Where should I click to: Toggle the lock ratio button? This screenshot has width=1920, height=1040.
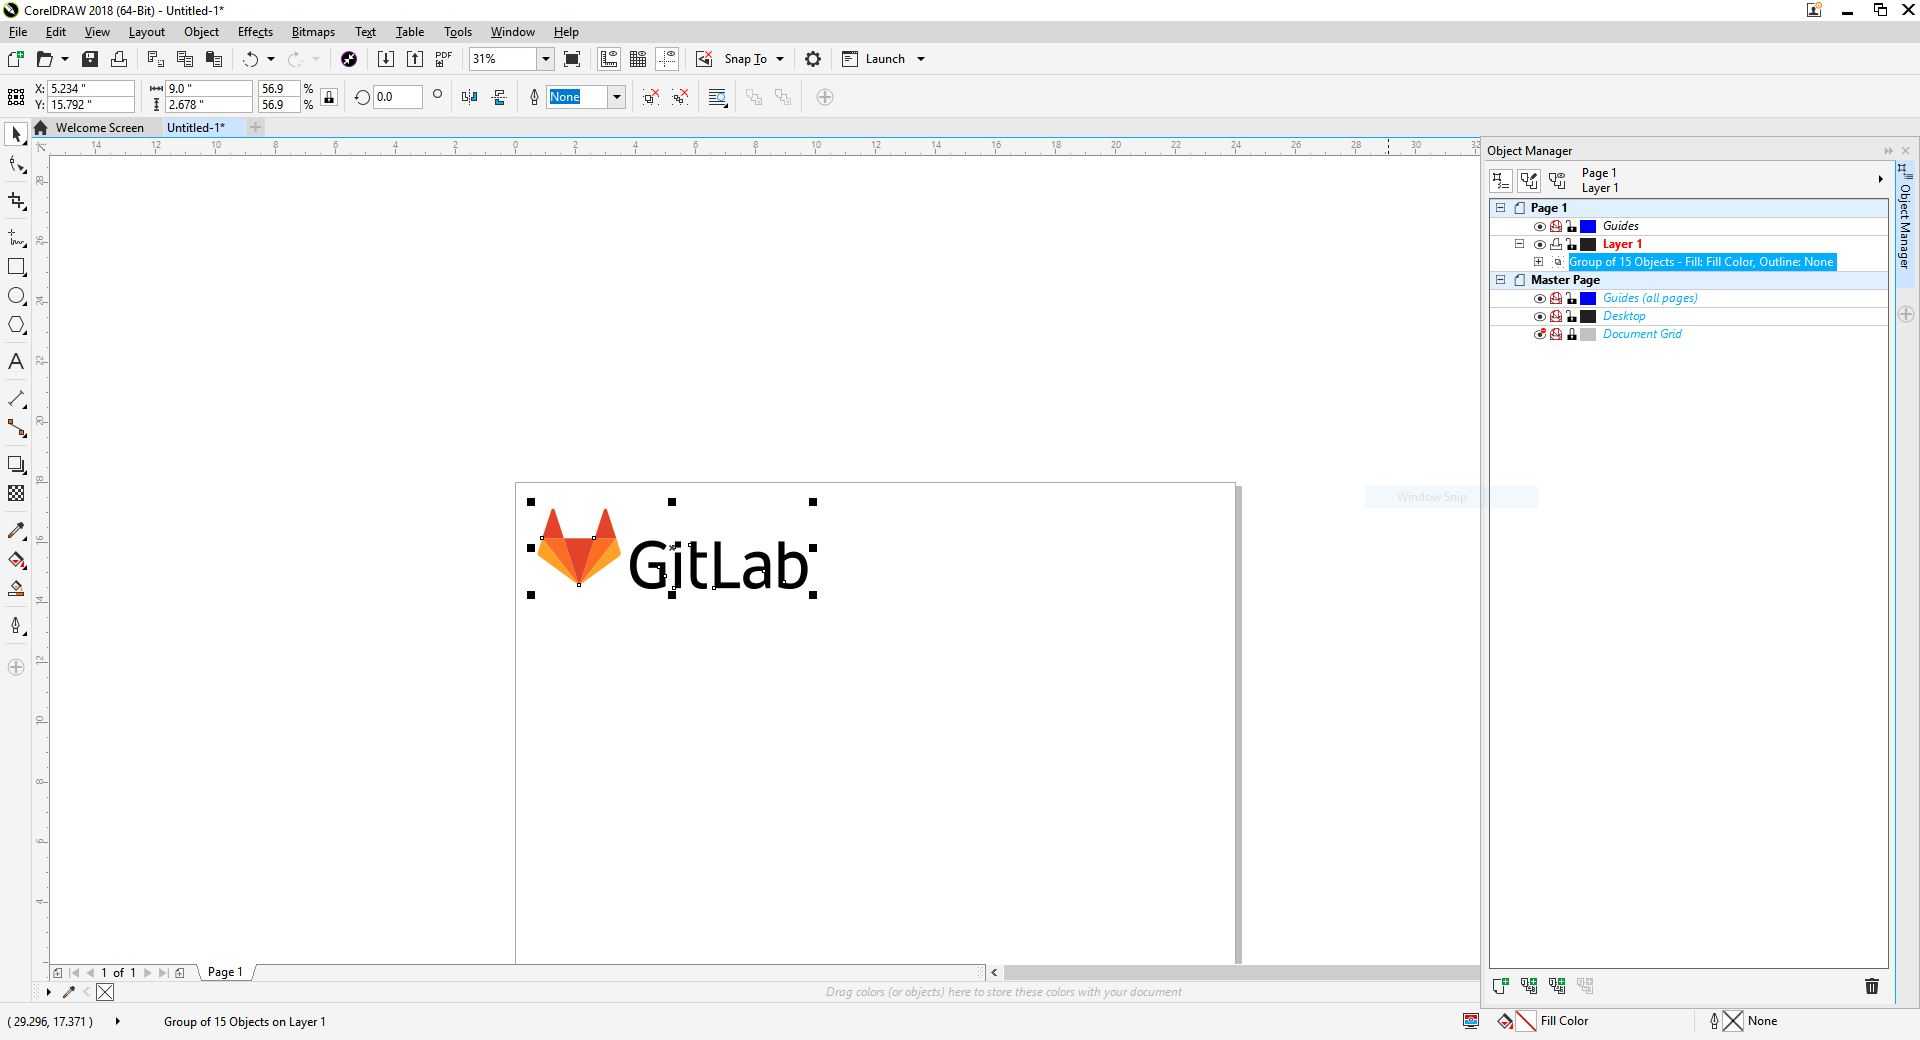329,97
